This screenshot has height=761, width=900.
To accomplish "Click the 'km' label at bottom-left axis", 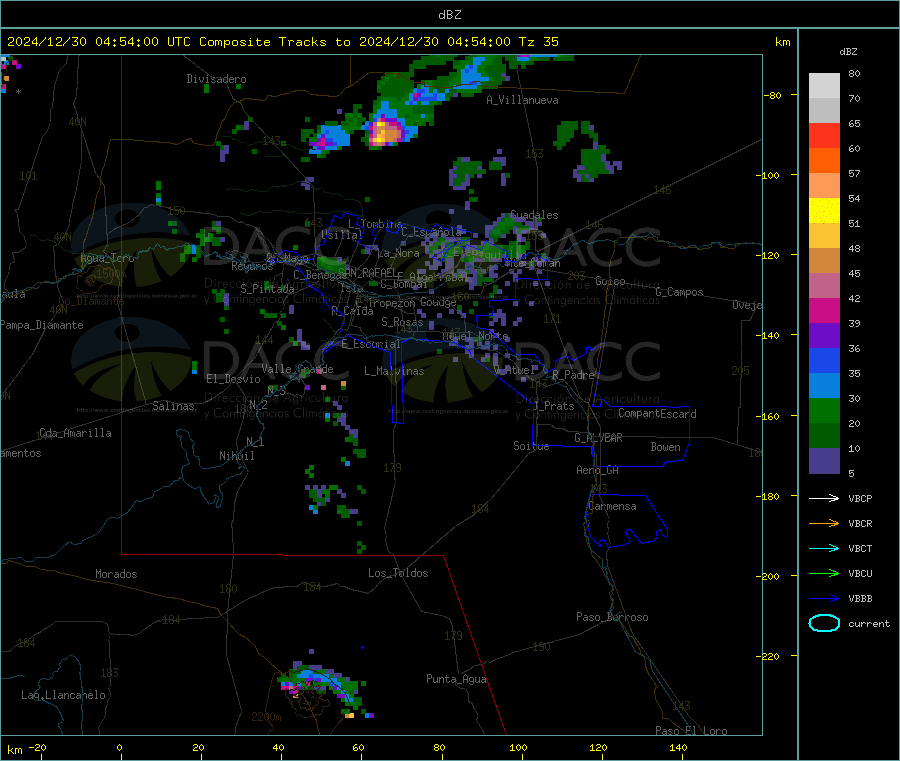I will coord(15,750).
